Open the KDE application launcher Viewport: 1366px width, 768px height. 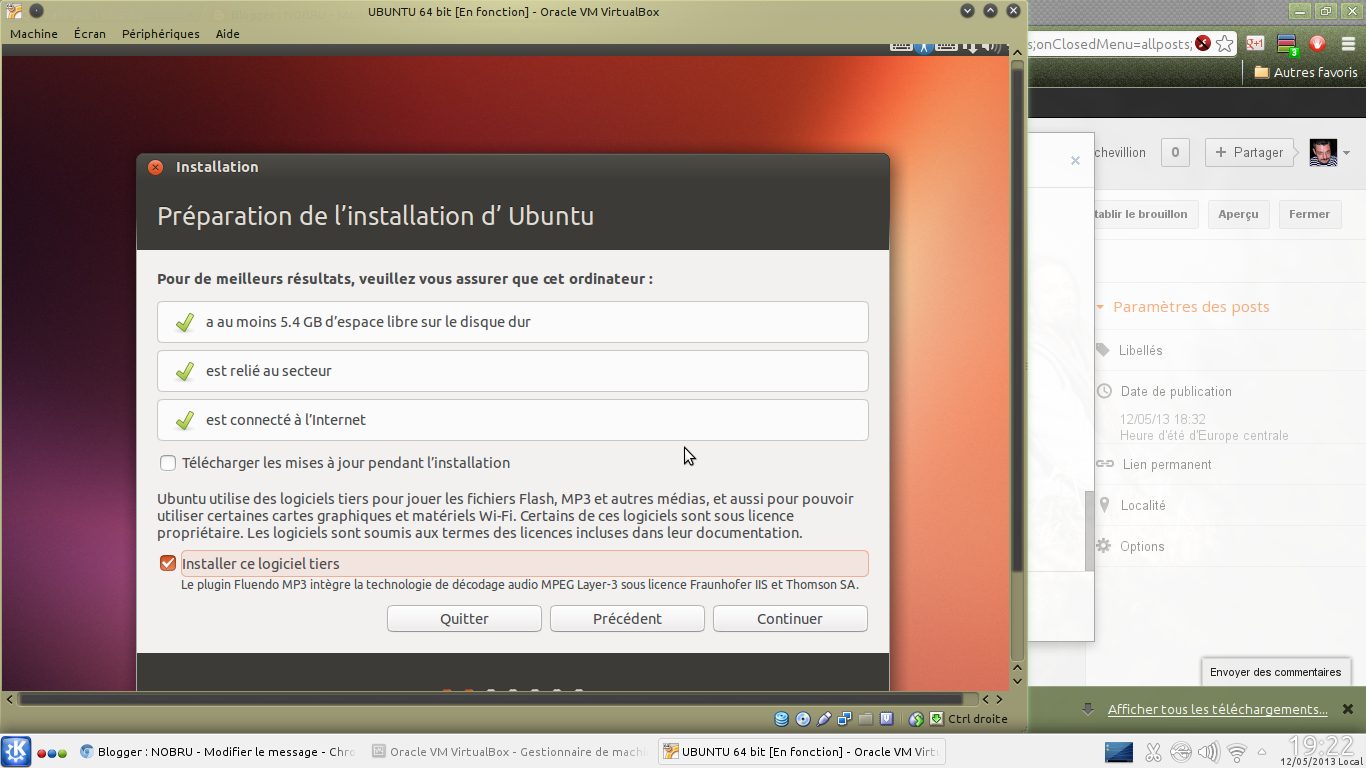(x=16, y=751)
